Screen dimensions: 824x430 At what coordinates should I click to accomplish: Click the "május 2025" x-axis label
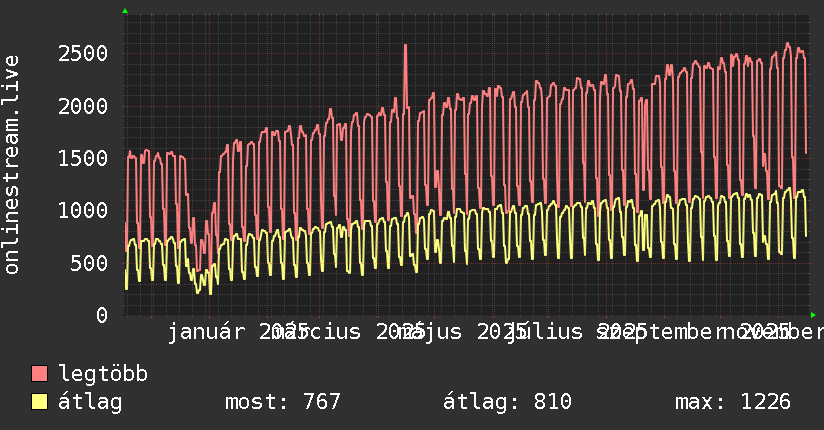point(460,331)
